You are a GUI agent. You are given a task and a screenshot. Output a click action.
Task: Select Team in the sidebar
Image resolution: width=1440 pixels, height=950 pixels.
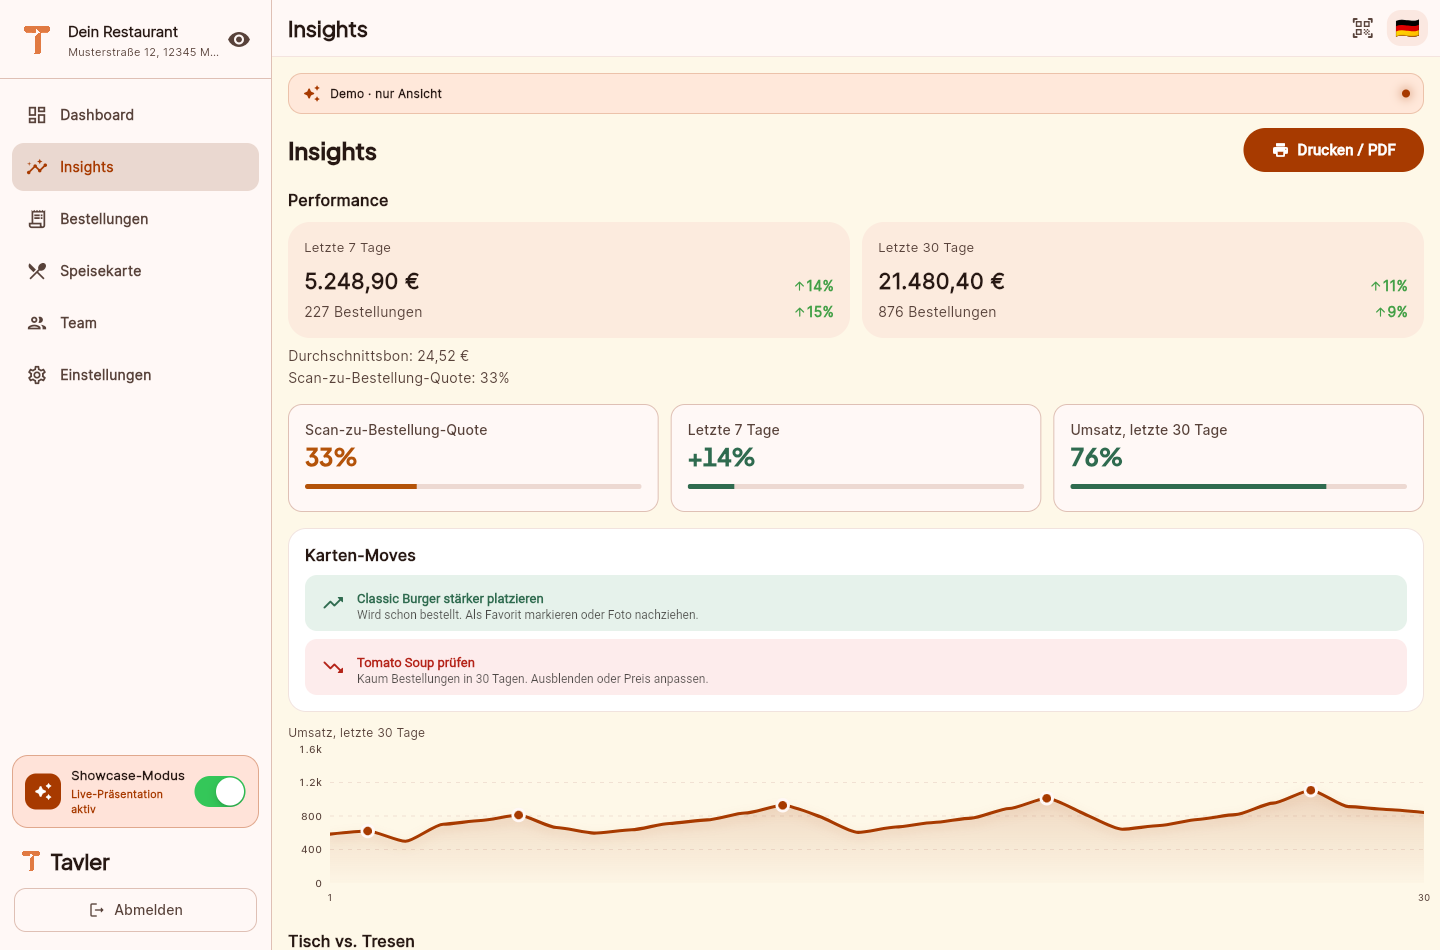click(x=135, y=323)
